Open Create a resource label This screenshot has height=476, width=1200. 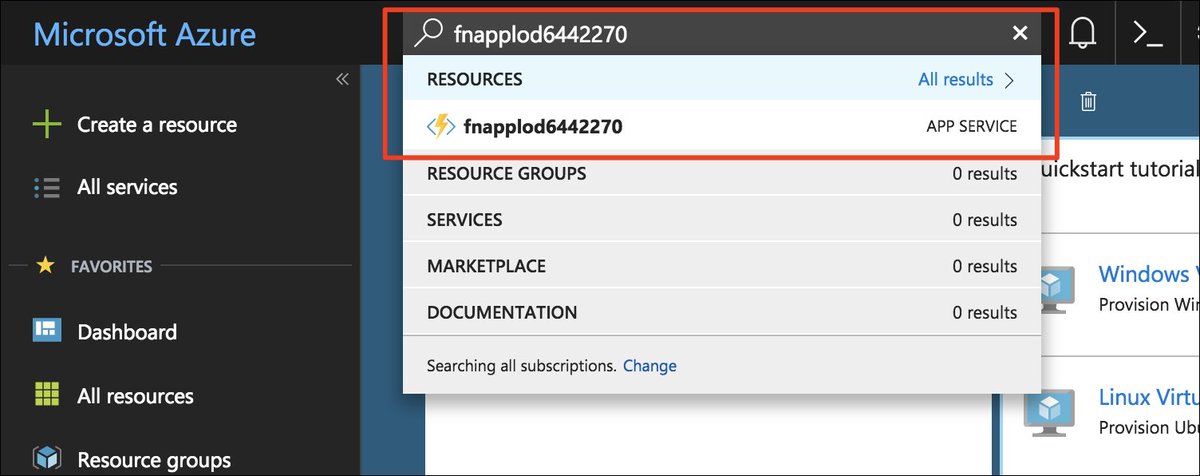tap(157, 125)
